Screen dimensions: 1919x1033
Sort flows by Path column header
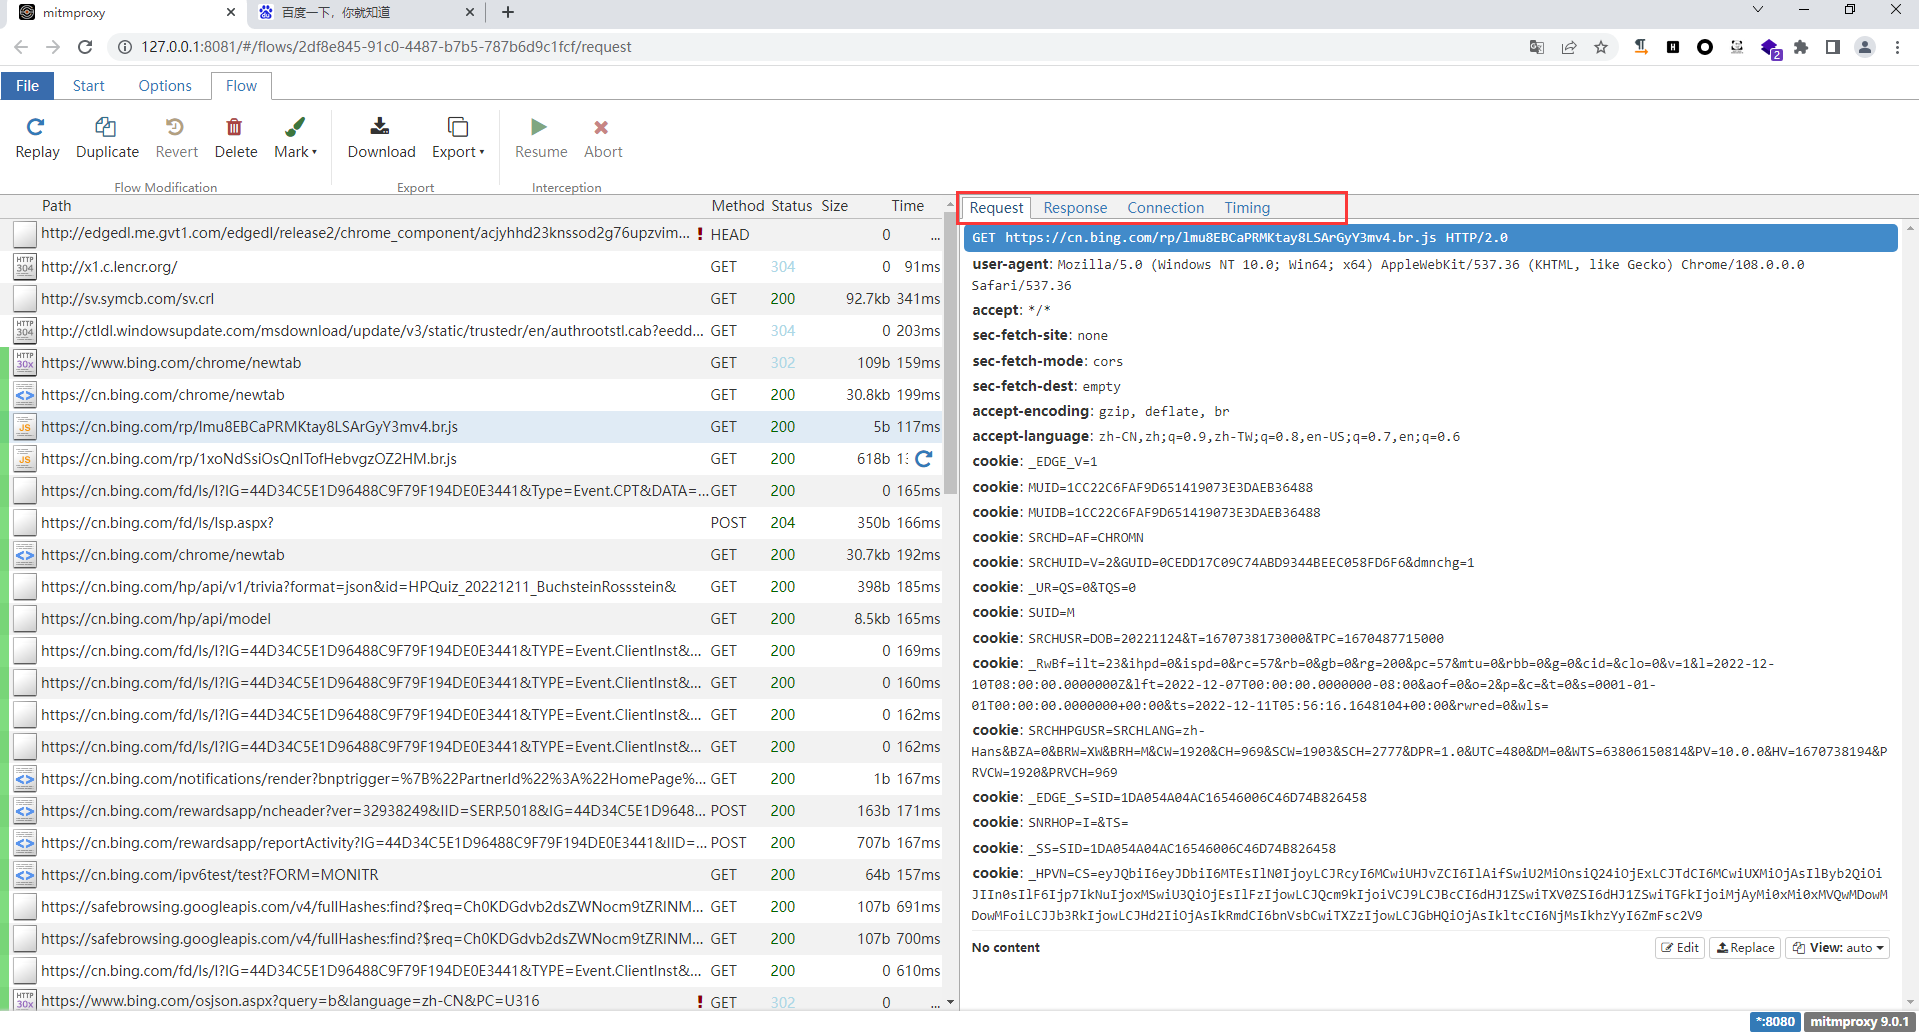(x=57, y=206)
